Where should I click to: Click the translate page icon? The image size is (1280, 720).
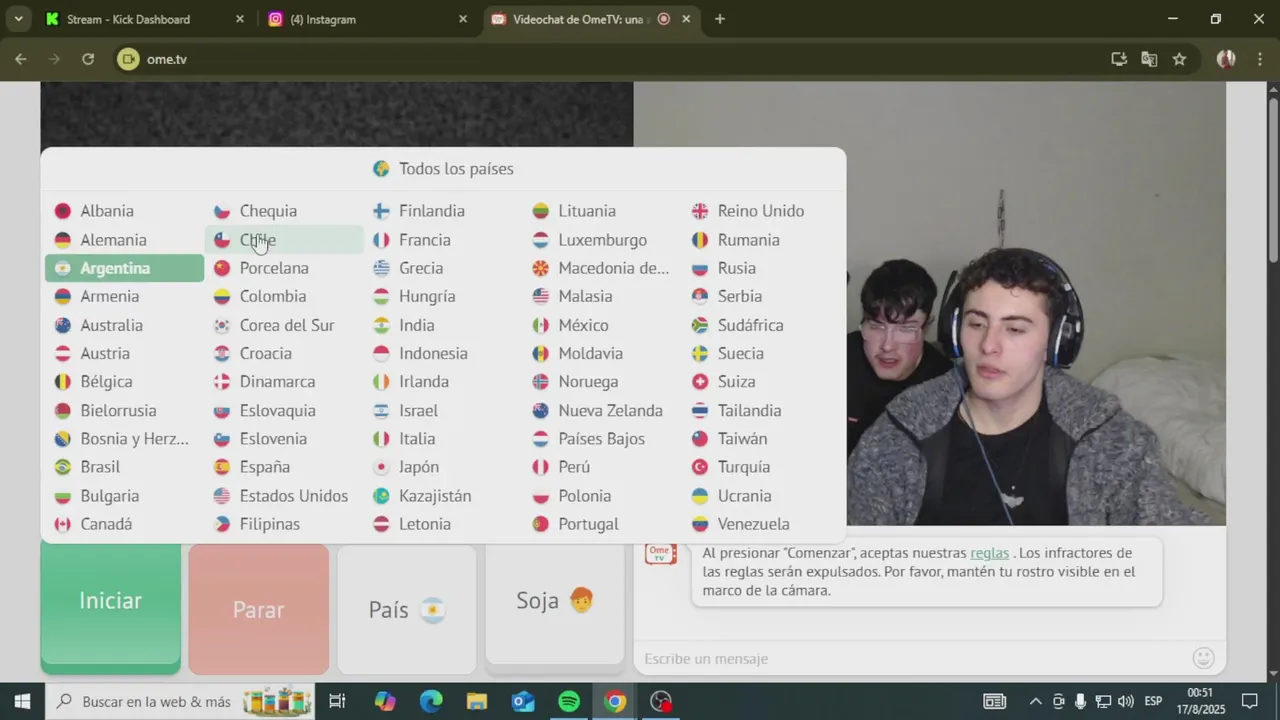click(1149, 59)
